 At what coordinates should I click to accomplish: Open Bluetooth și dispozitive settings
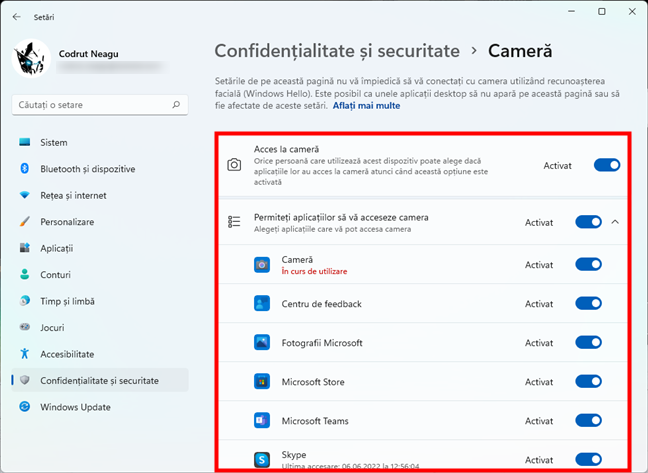pos(100,169)
